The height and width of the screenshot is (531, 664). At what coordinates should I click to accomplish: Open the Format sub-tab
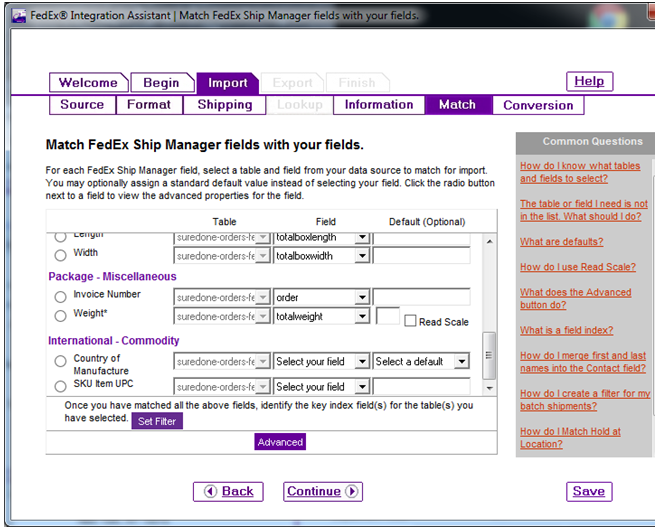click(x=149, y=105)
